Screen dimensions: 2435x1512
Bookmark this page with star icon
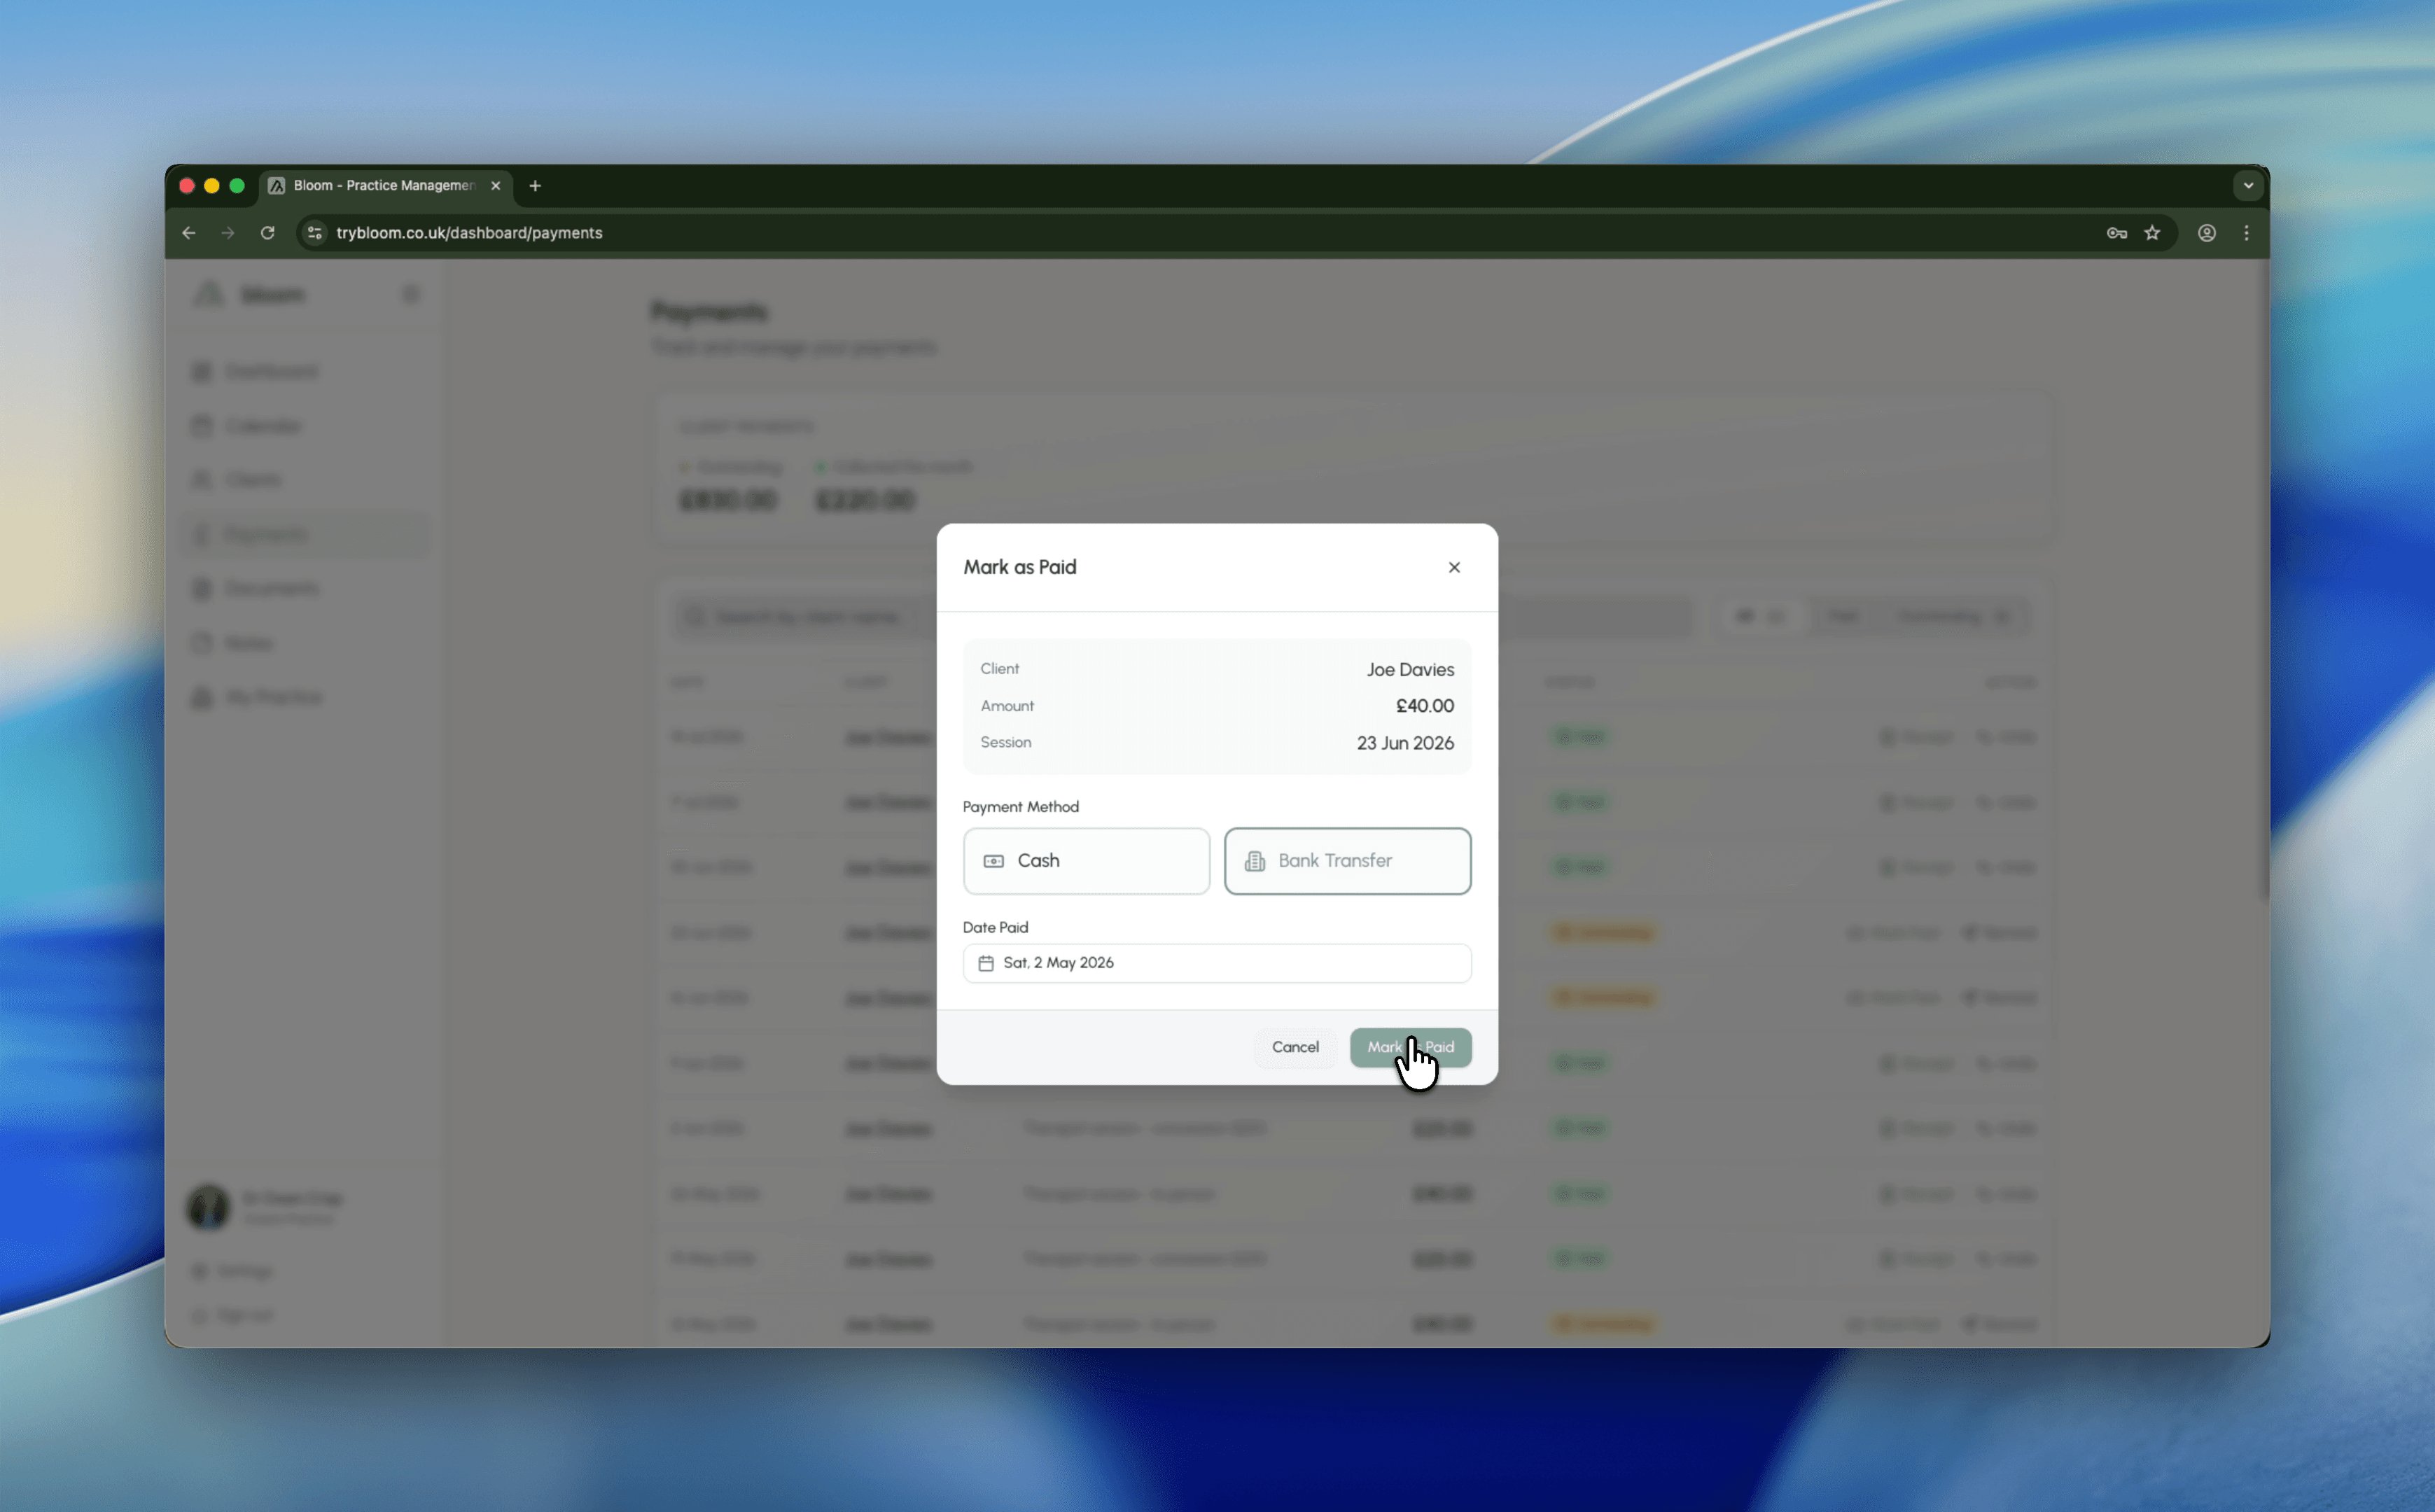click(2152, 233)
